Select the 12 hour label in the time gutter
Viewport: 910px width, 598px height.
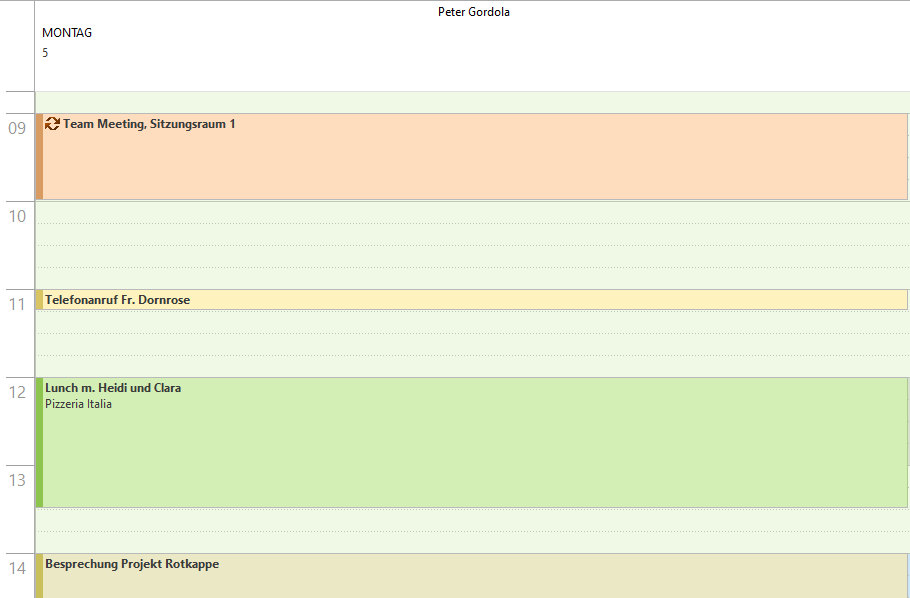click(x=16, y=393)
